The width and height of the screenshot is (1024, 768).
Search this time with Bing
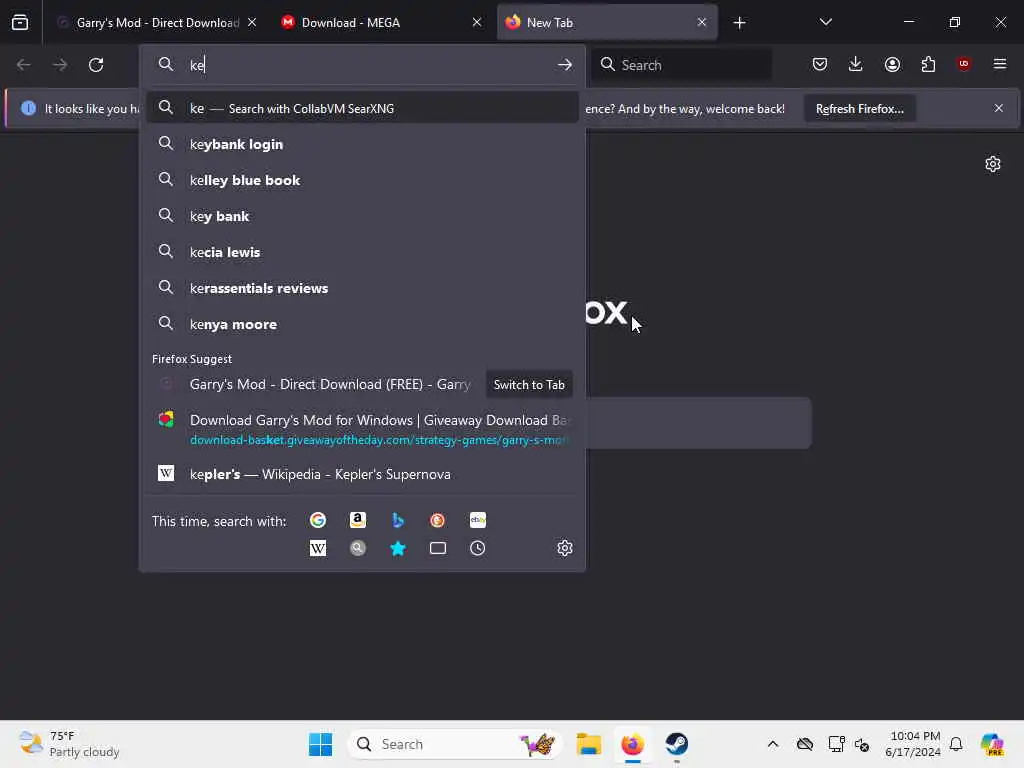398,520
